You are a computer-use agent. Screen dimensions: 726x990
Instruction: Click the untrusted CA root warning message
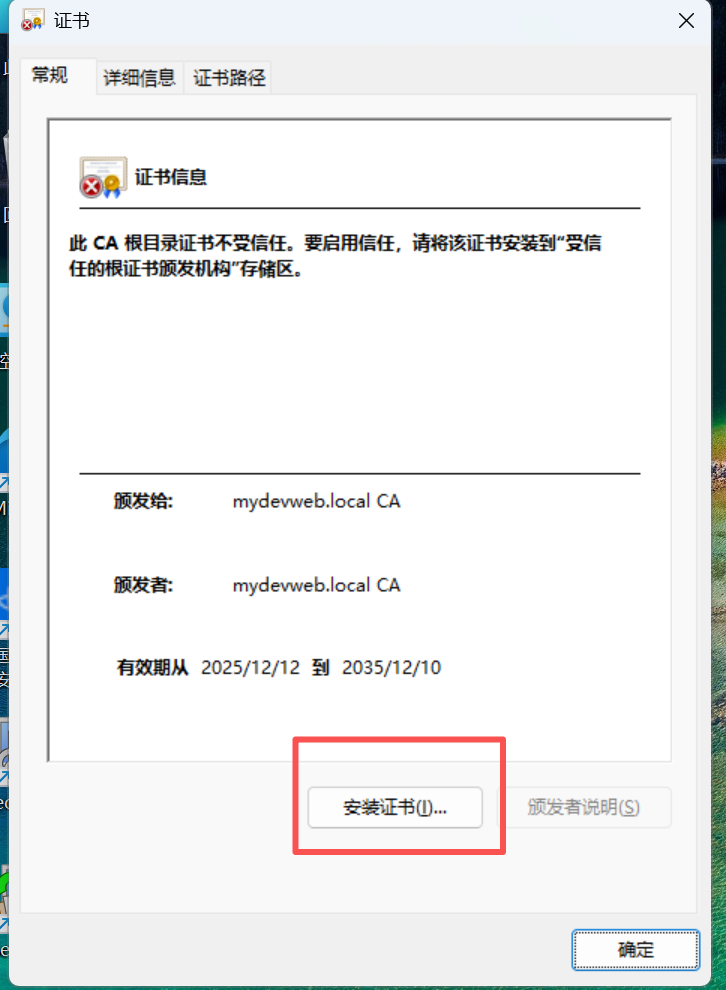[335, 256]
